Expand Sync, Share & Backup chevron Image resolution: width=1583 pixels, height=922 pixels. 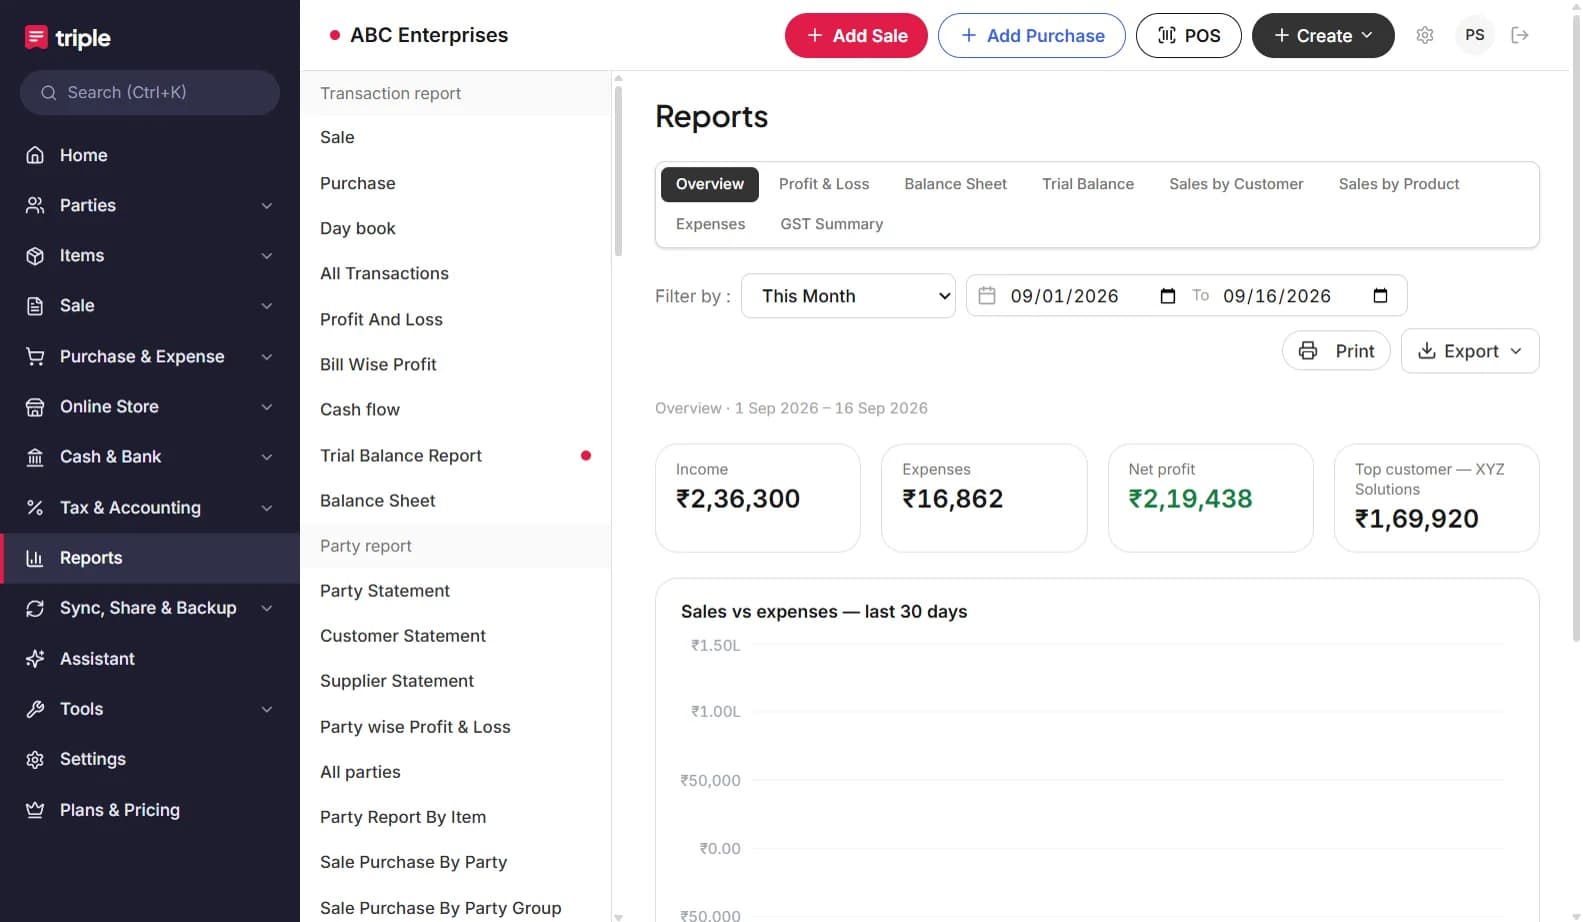267,608
